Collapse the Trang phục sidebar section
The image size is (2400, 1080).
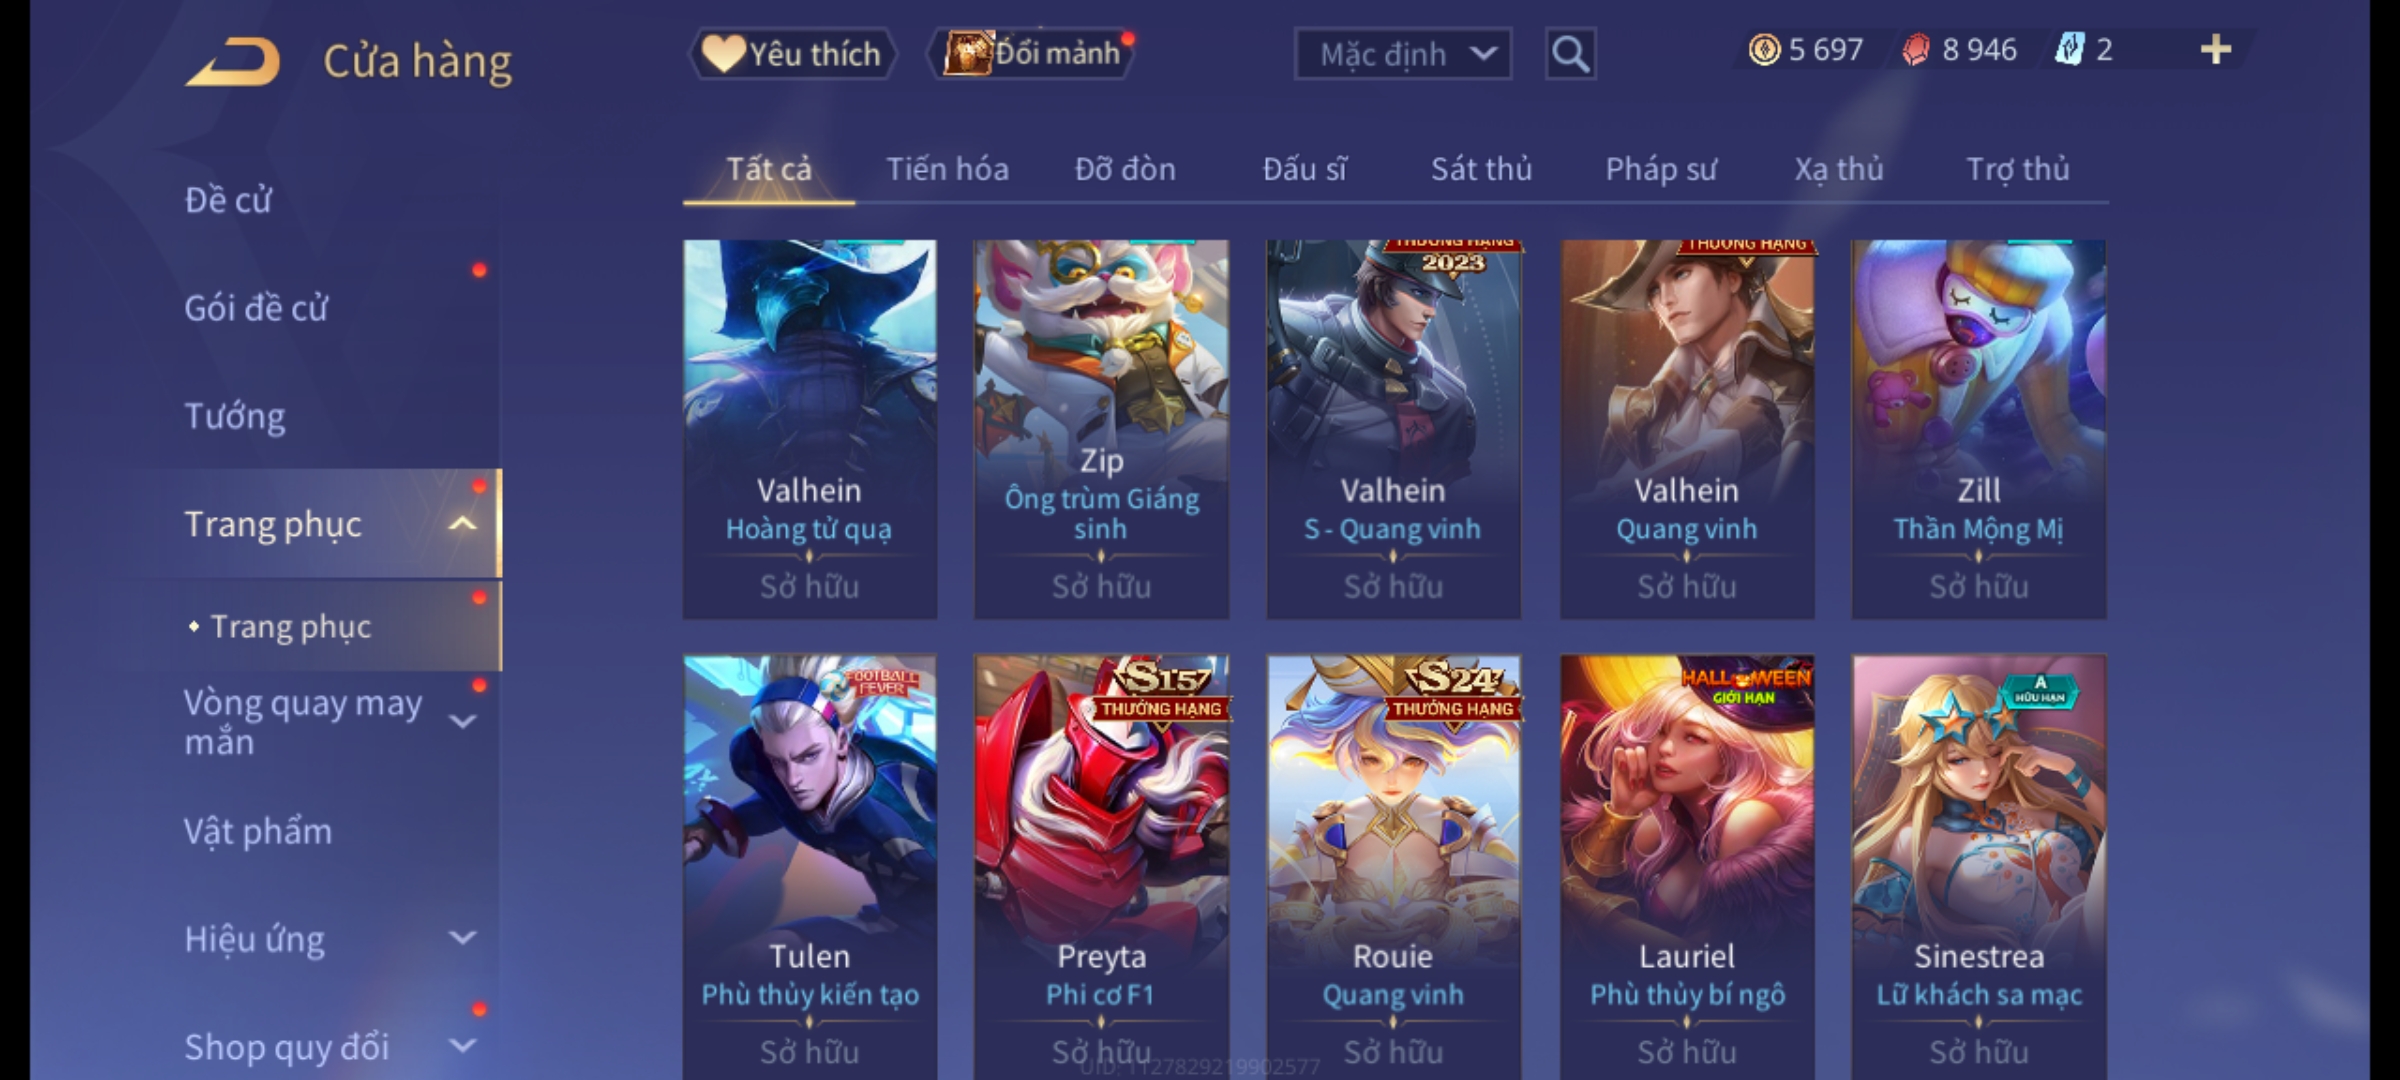point(462,524)
